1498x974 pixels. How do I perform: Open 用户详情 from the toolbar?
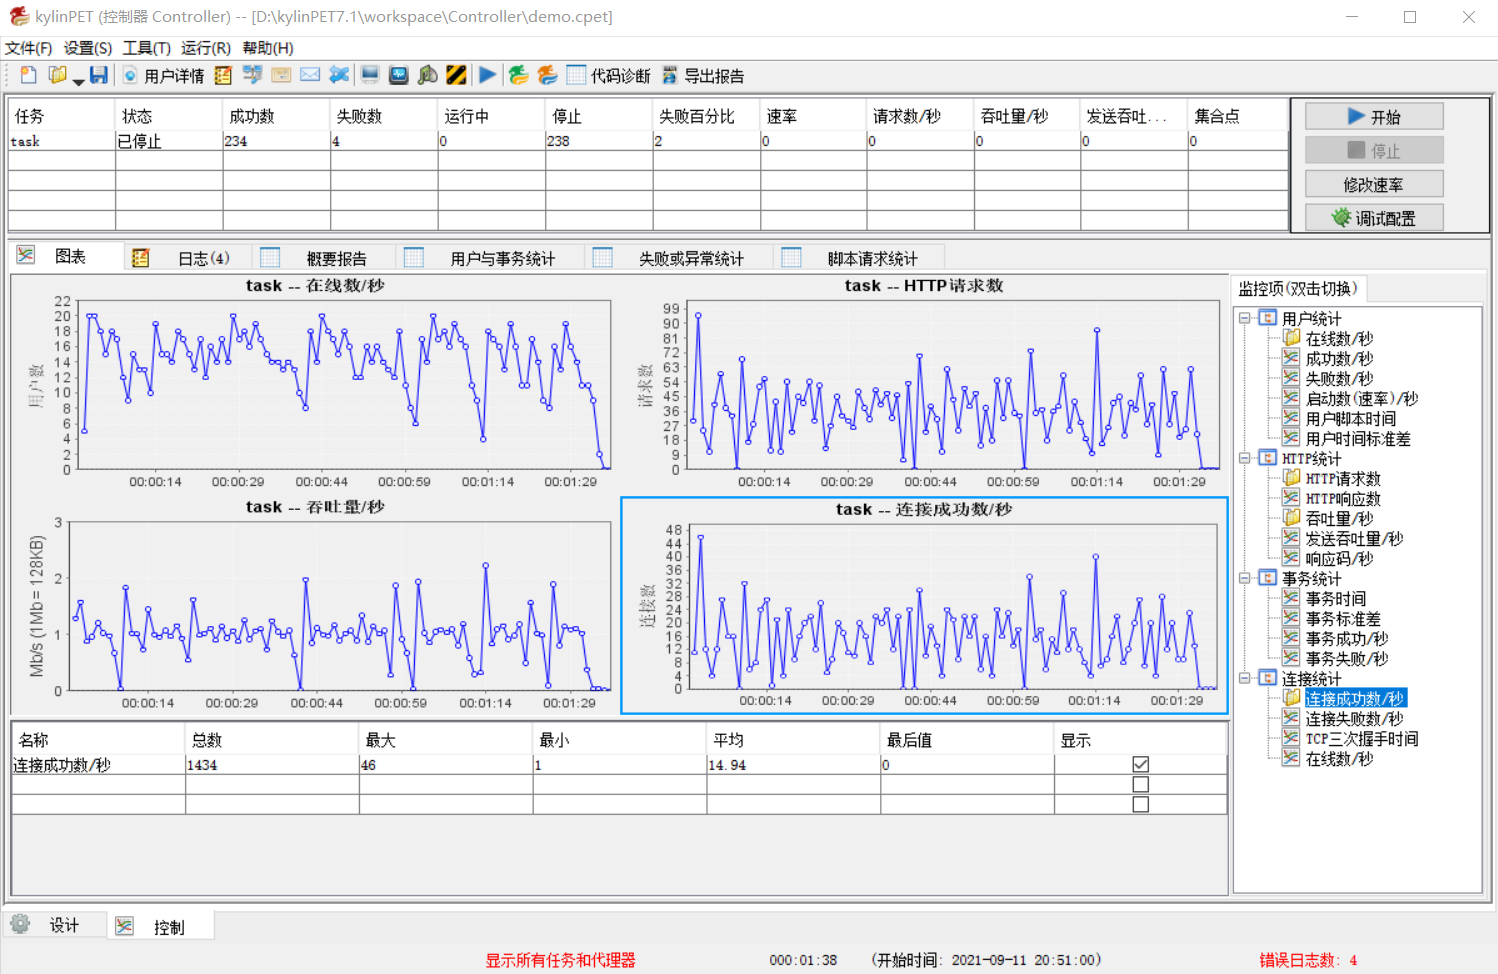(x=164, y=76)
